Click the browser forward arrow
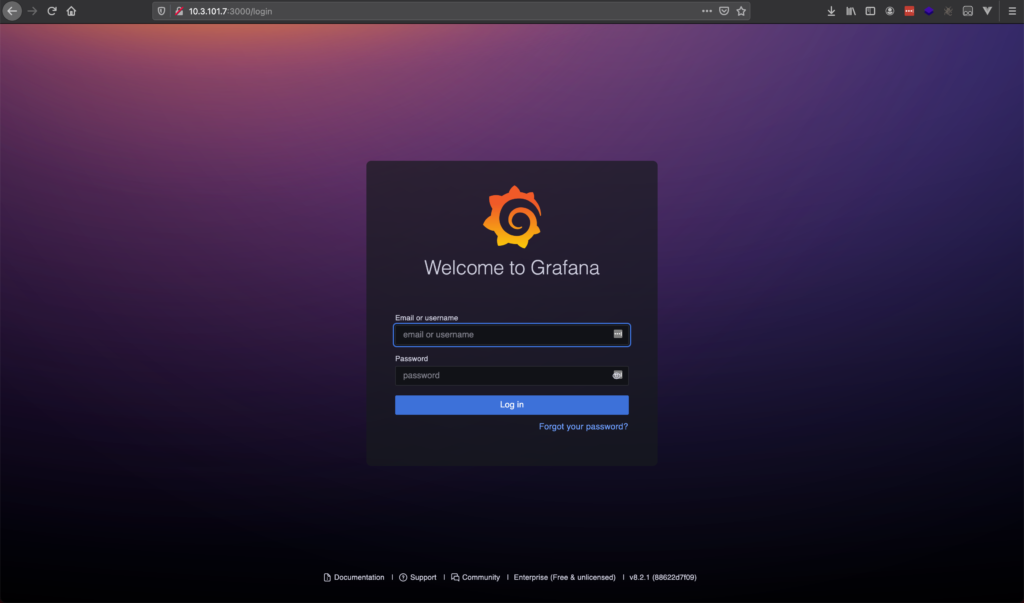 (32, 11)
